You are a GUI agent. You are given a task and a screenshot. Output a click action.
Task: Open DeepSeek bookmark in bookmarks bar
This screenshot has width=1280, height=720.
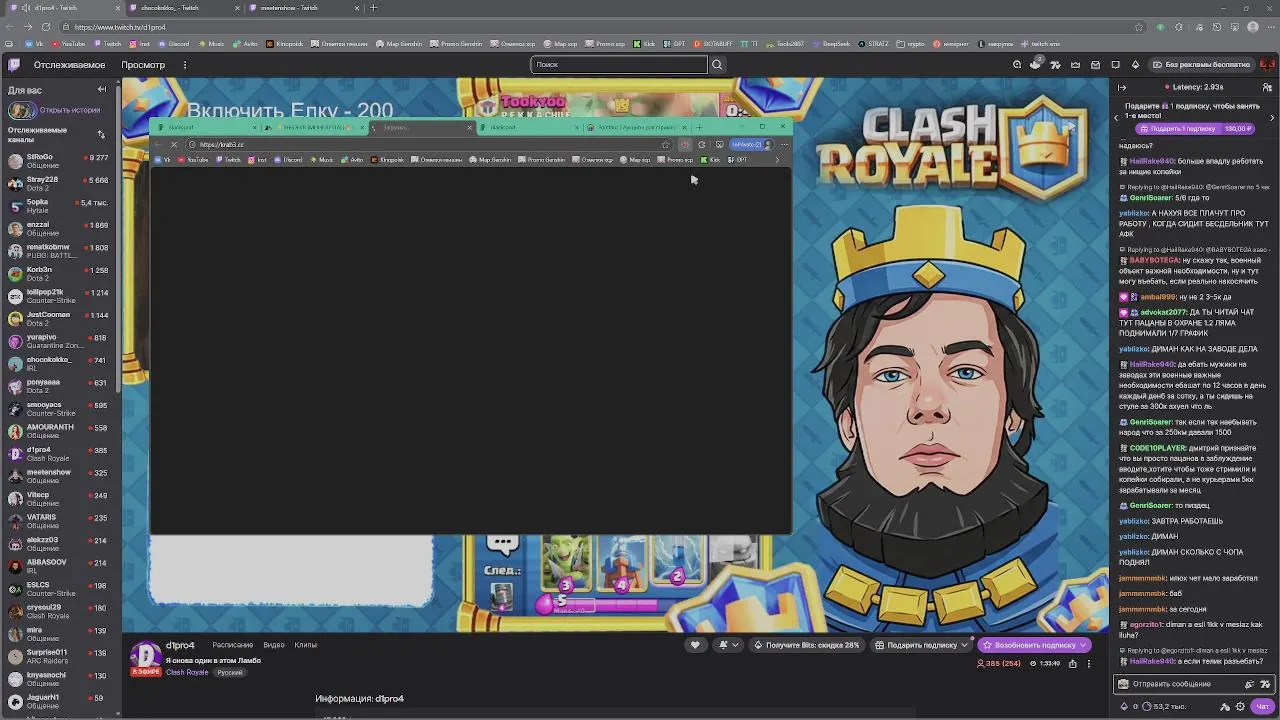tap(832, 44)
